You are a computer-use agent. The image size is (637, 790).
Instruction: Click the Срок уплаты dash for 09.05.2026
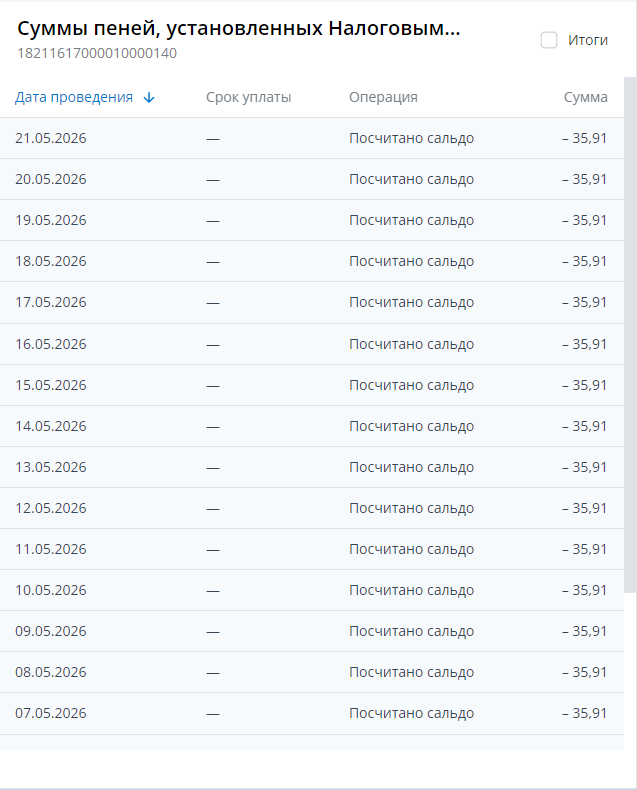213,632
